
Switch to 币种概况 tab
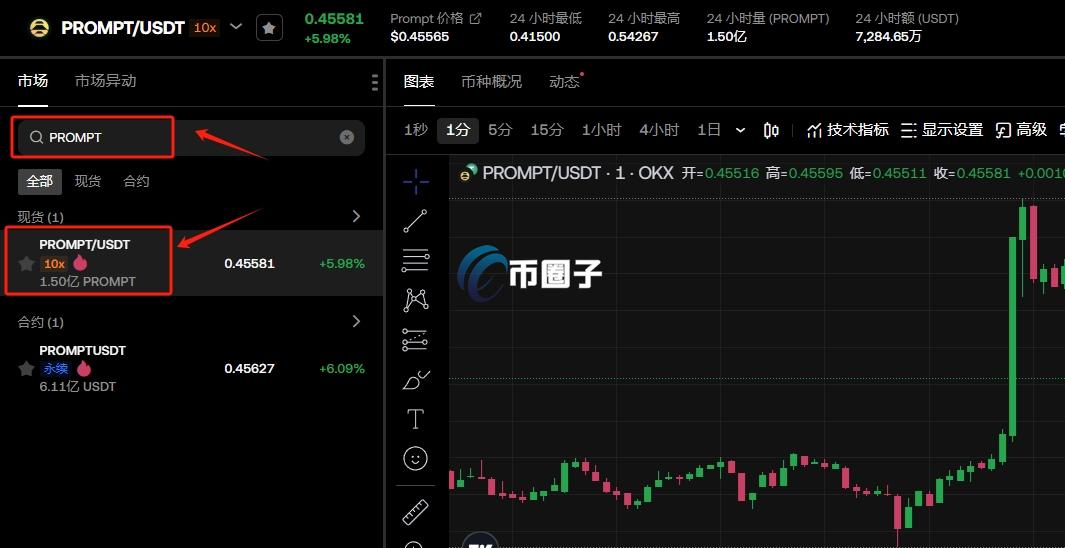492,81
